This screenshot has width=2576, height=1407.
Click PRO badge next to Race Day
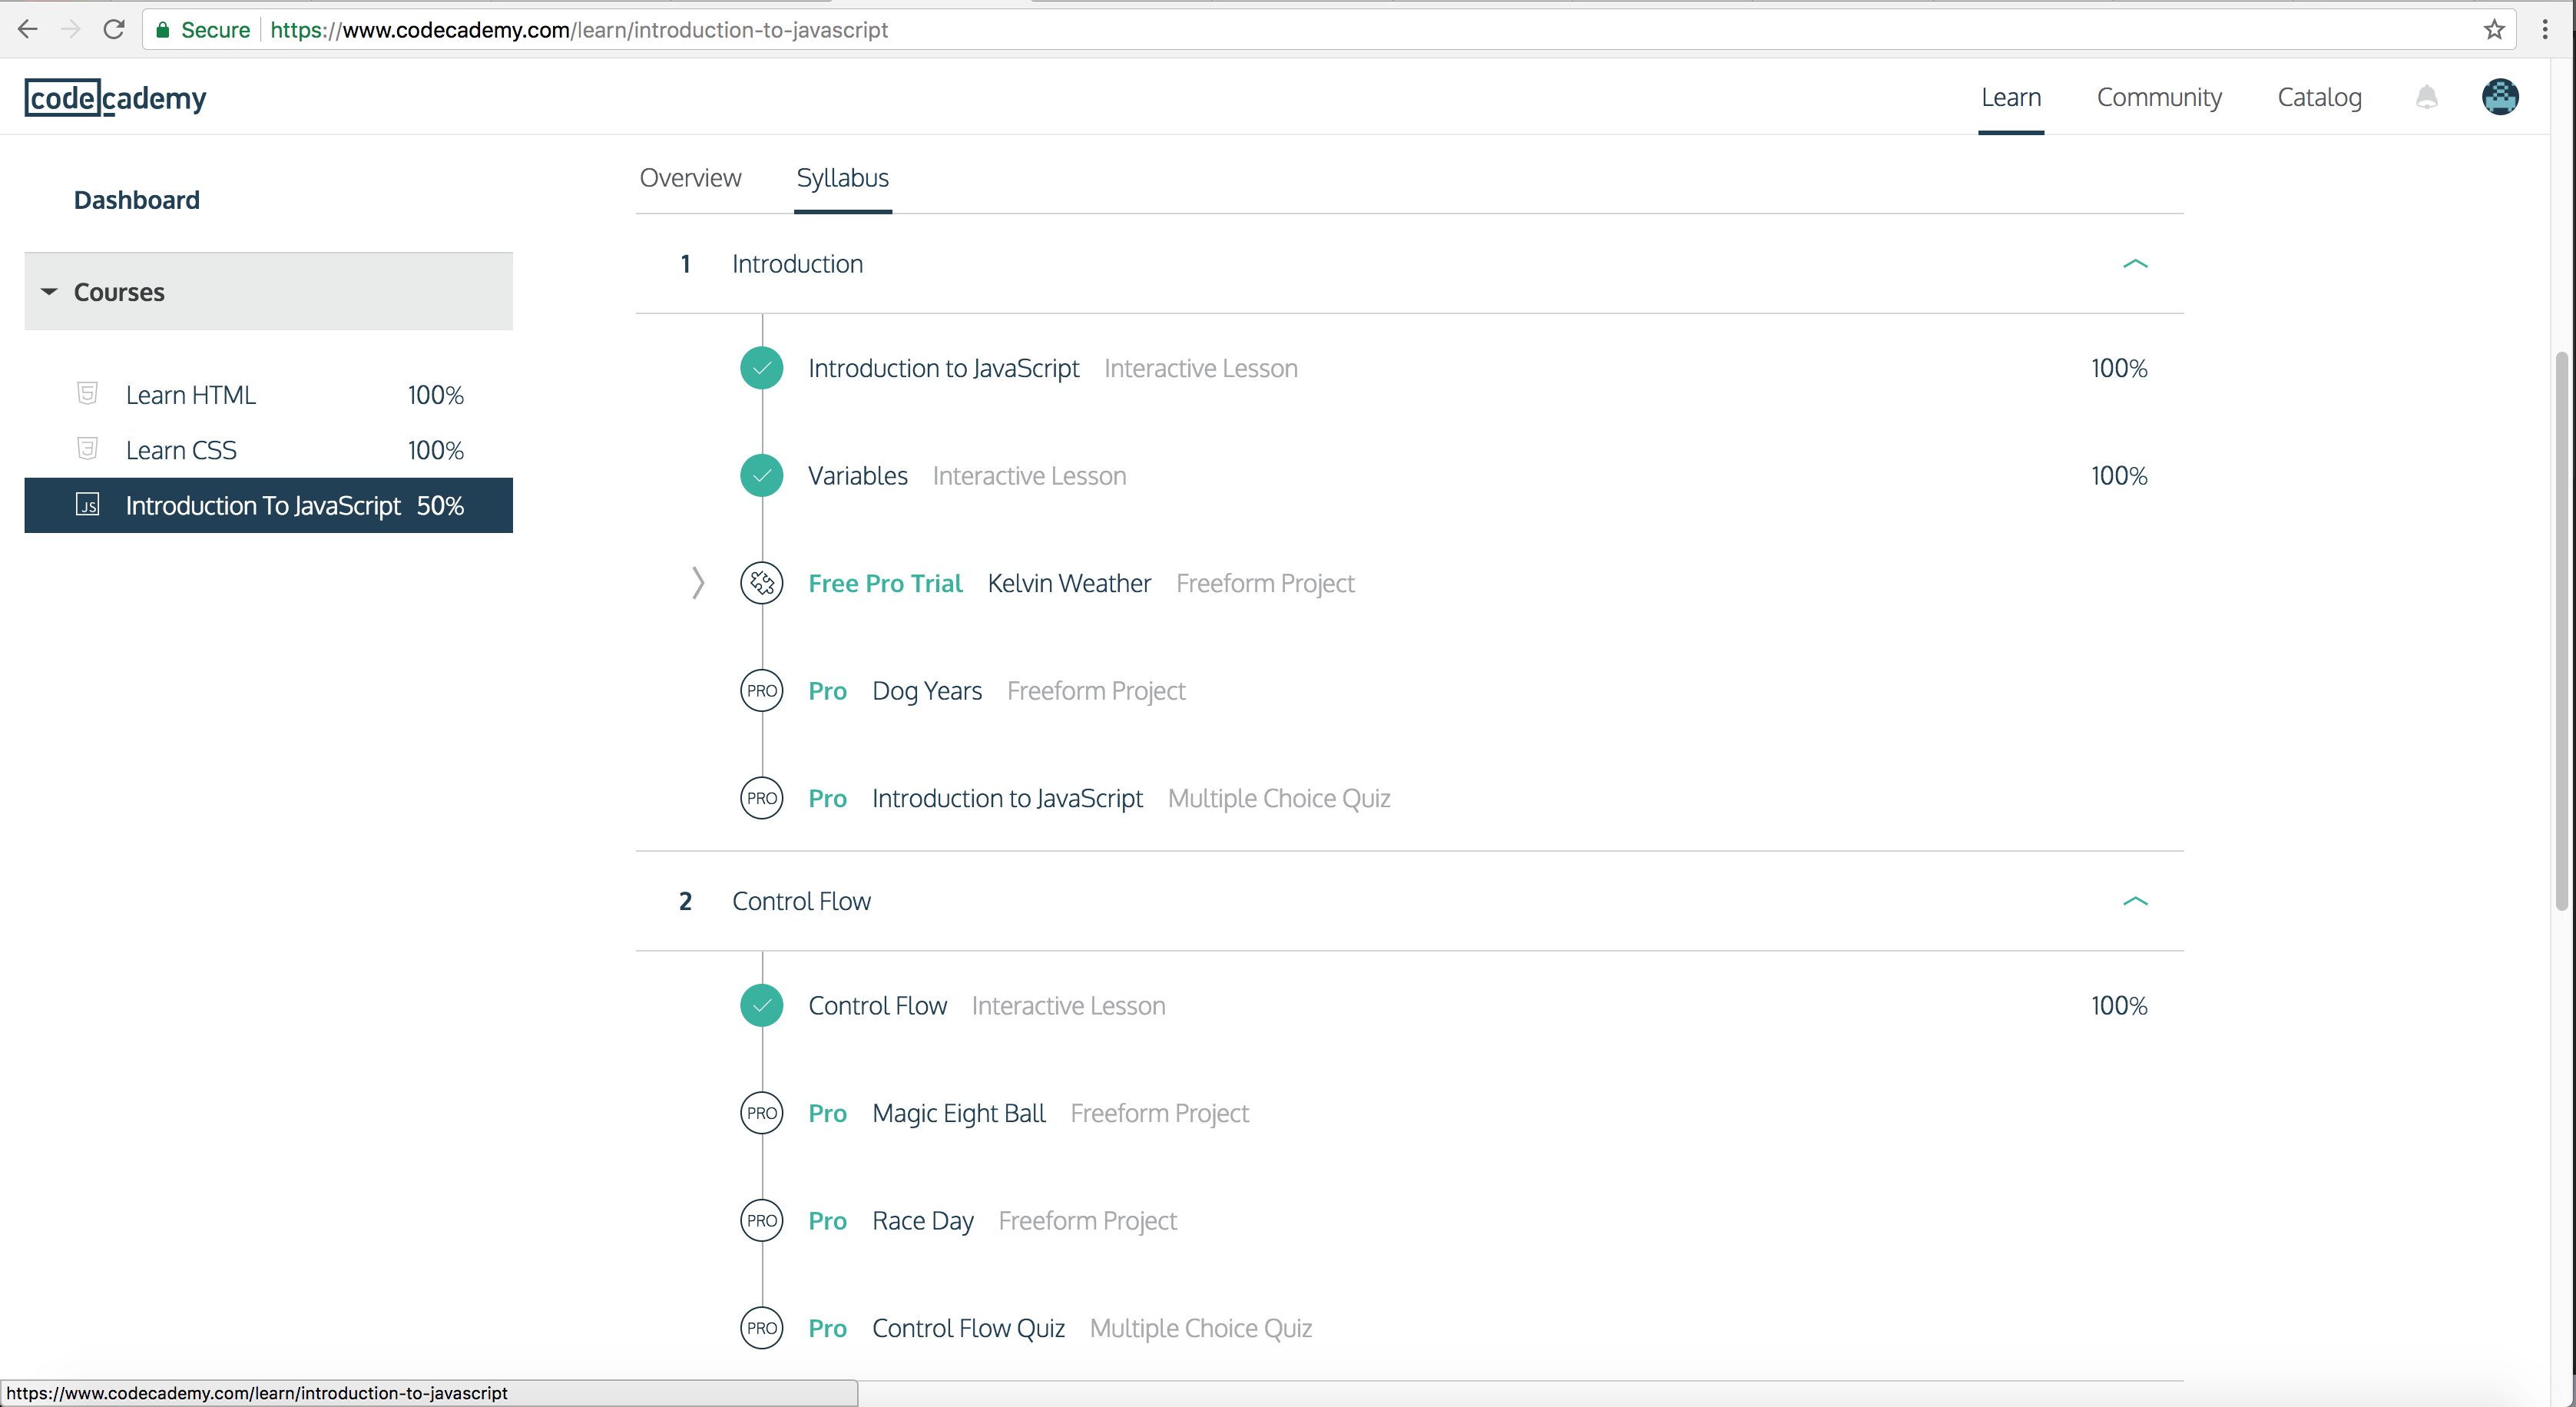pos(762,1221)
